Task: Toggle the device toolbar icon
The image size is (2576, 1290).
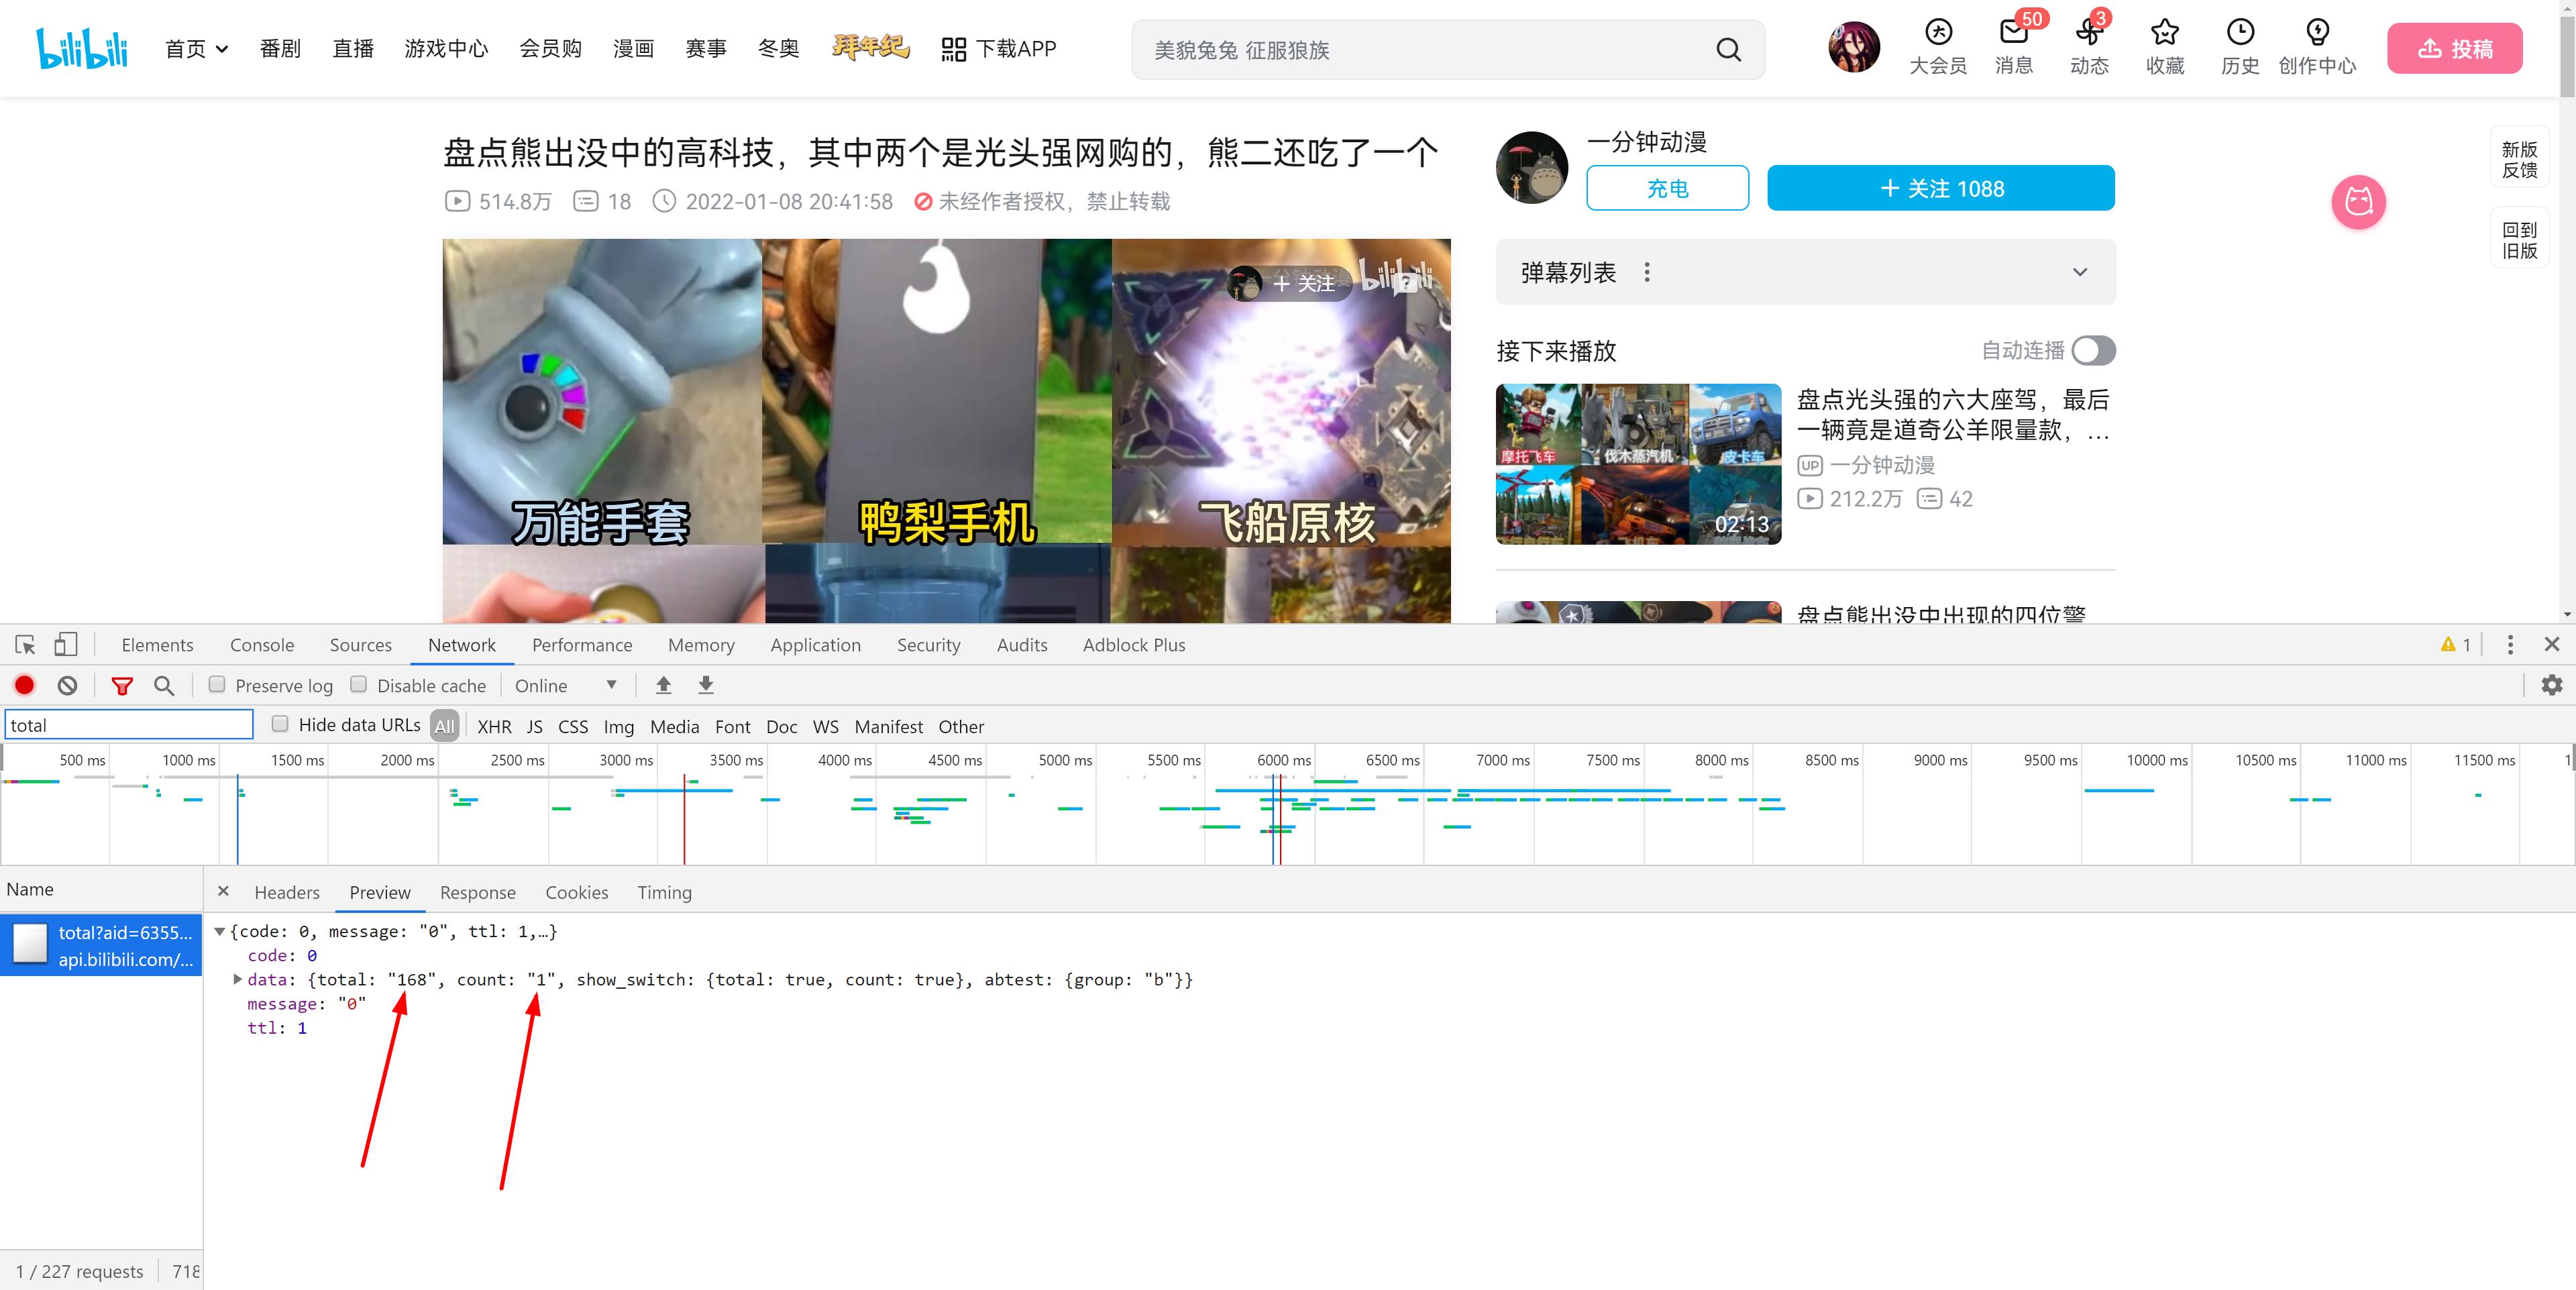Action: 66,645
